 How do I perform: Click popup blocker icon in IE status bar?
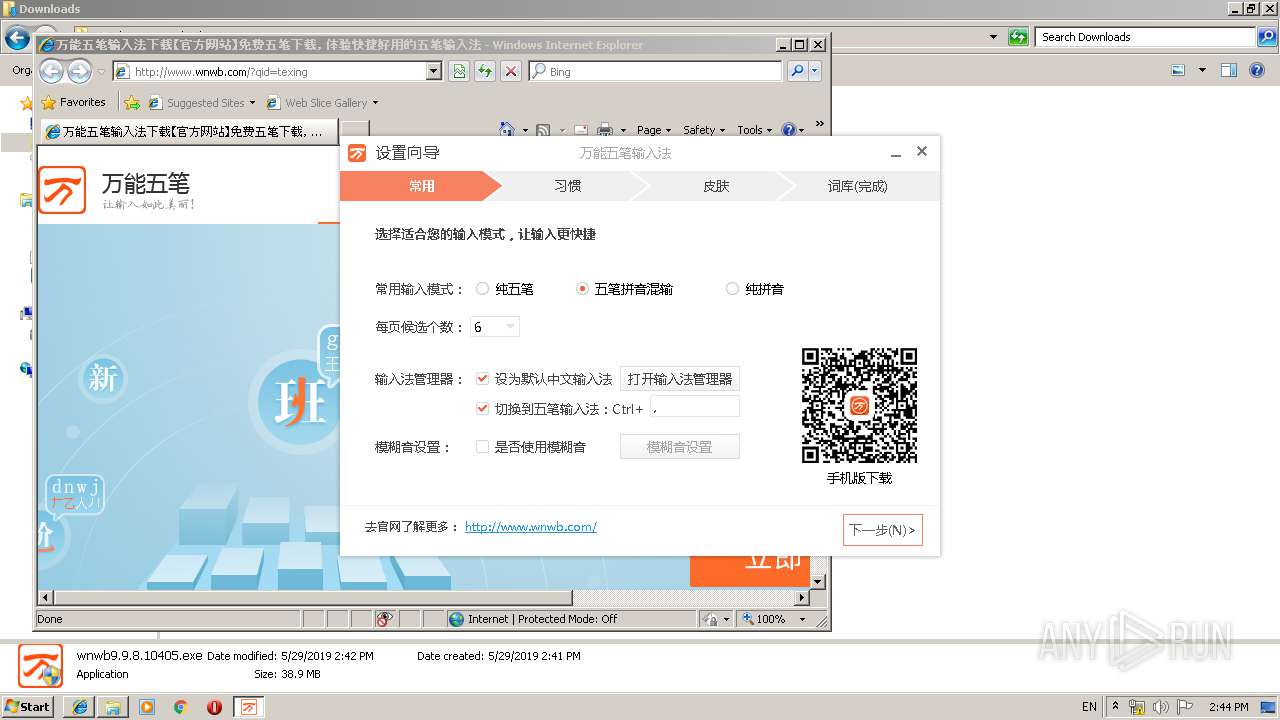click(x=384, y=619)
